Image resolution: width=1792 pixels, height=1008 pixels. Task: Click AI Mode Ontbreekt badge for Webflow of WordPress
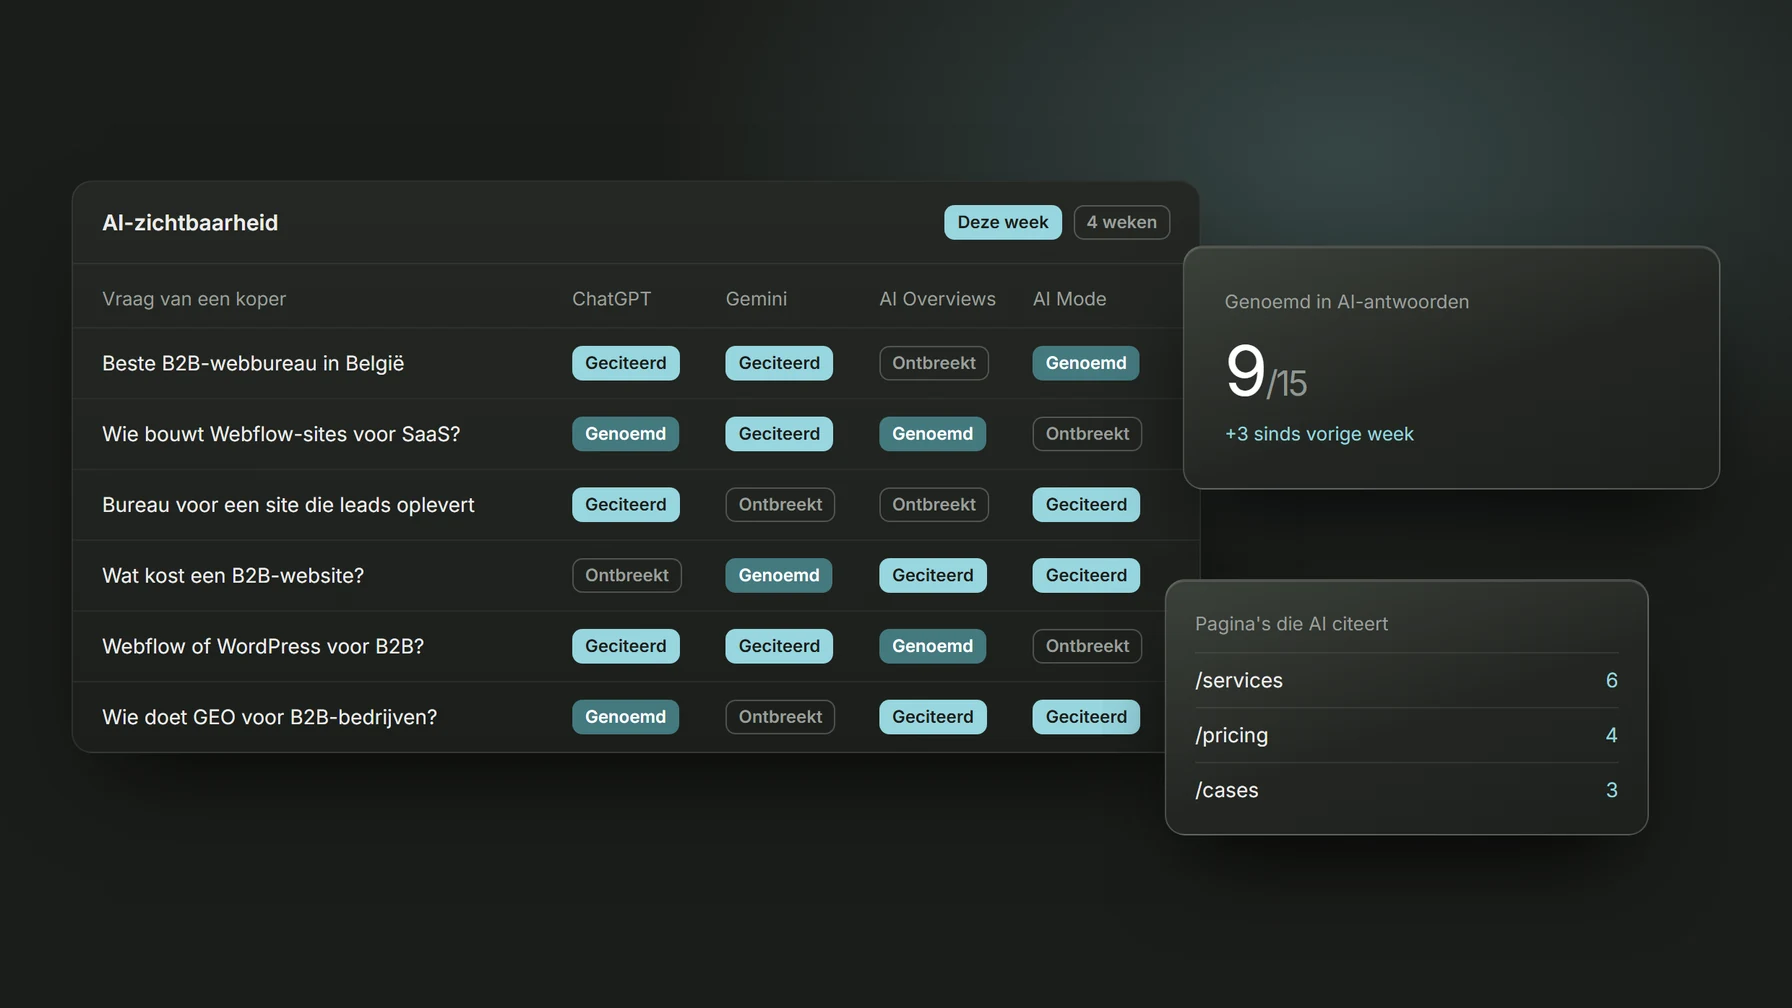1087,646
